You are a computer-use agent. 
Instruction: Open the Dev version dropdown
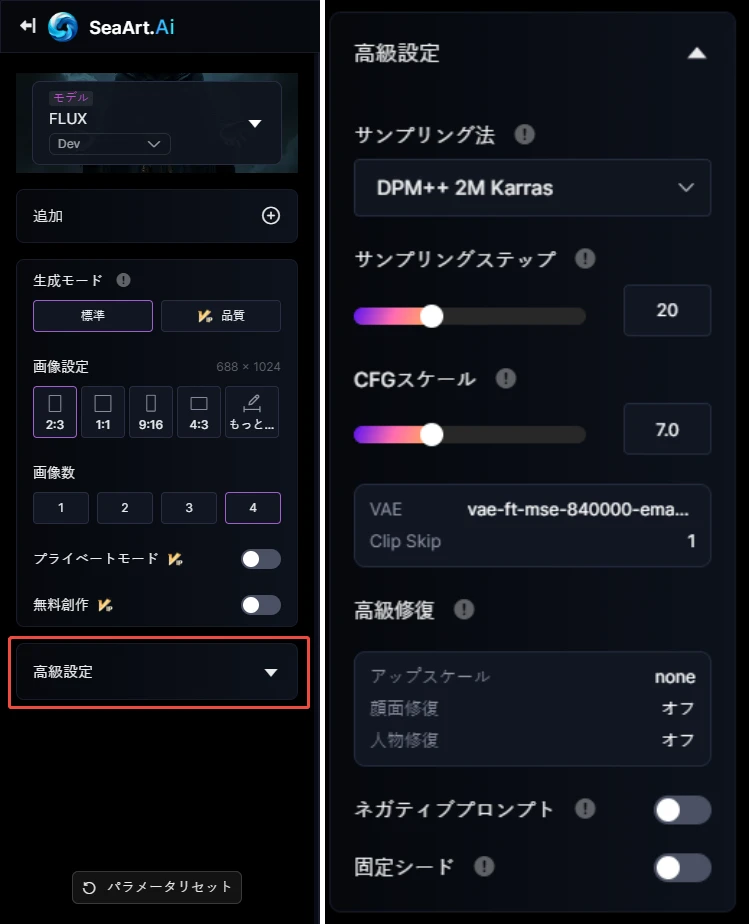pos(110,144)
